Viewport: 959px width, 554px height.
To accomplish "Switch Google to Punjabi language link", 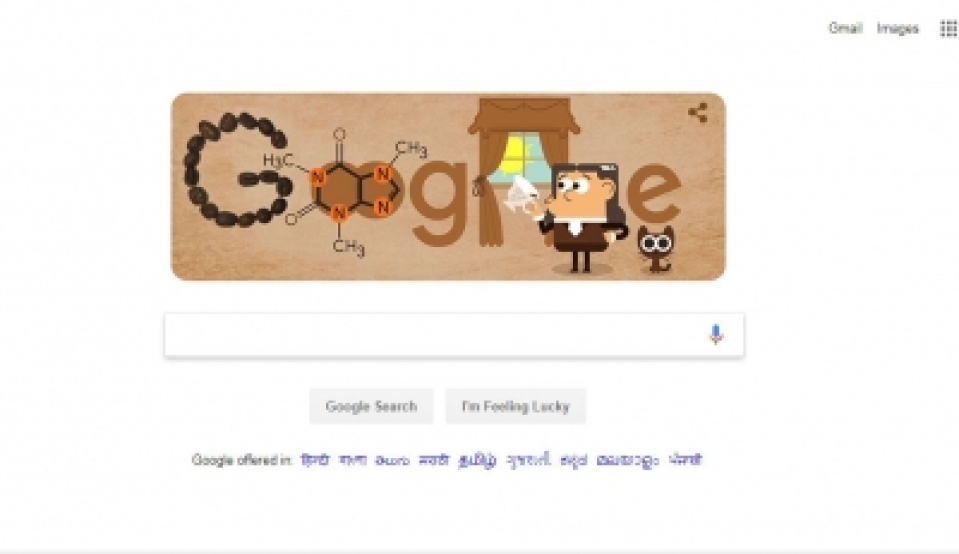I will coord(685,460).
